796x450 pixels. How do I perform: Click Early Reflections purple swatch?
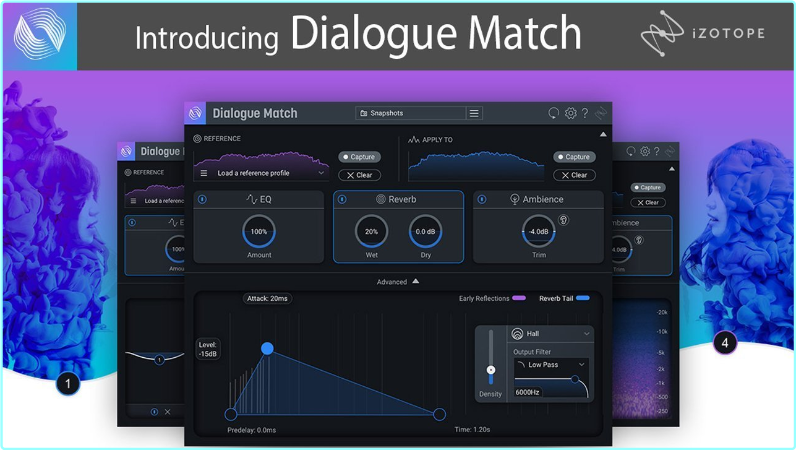tap(519, 298)
